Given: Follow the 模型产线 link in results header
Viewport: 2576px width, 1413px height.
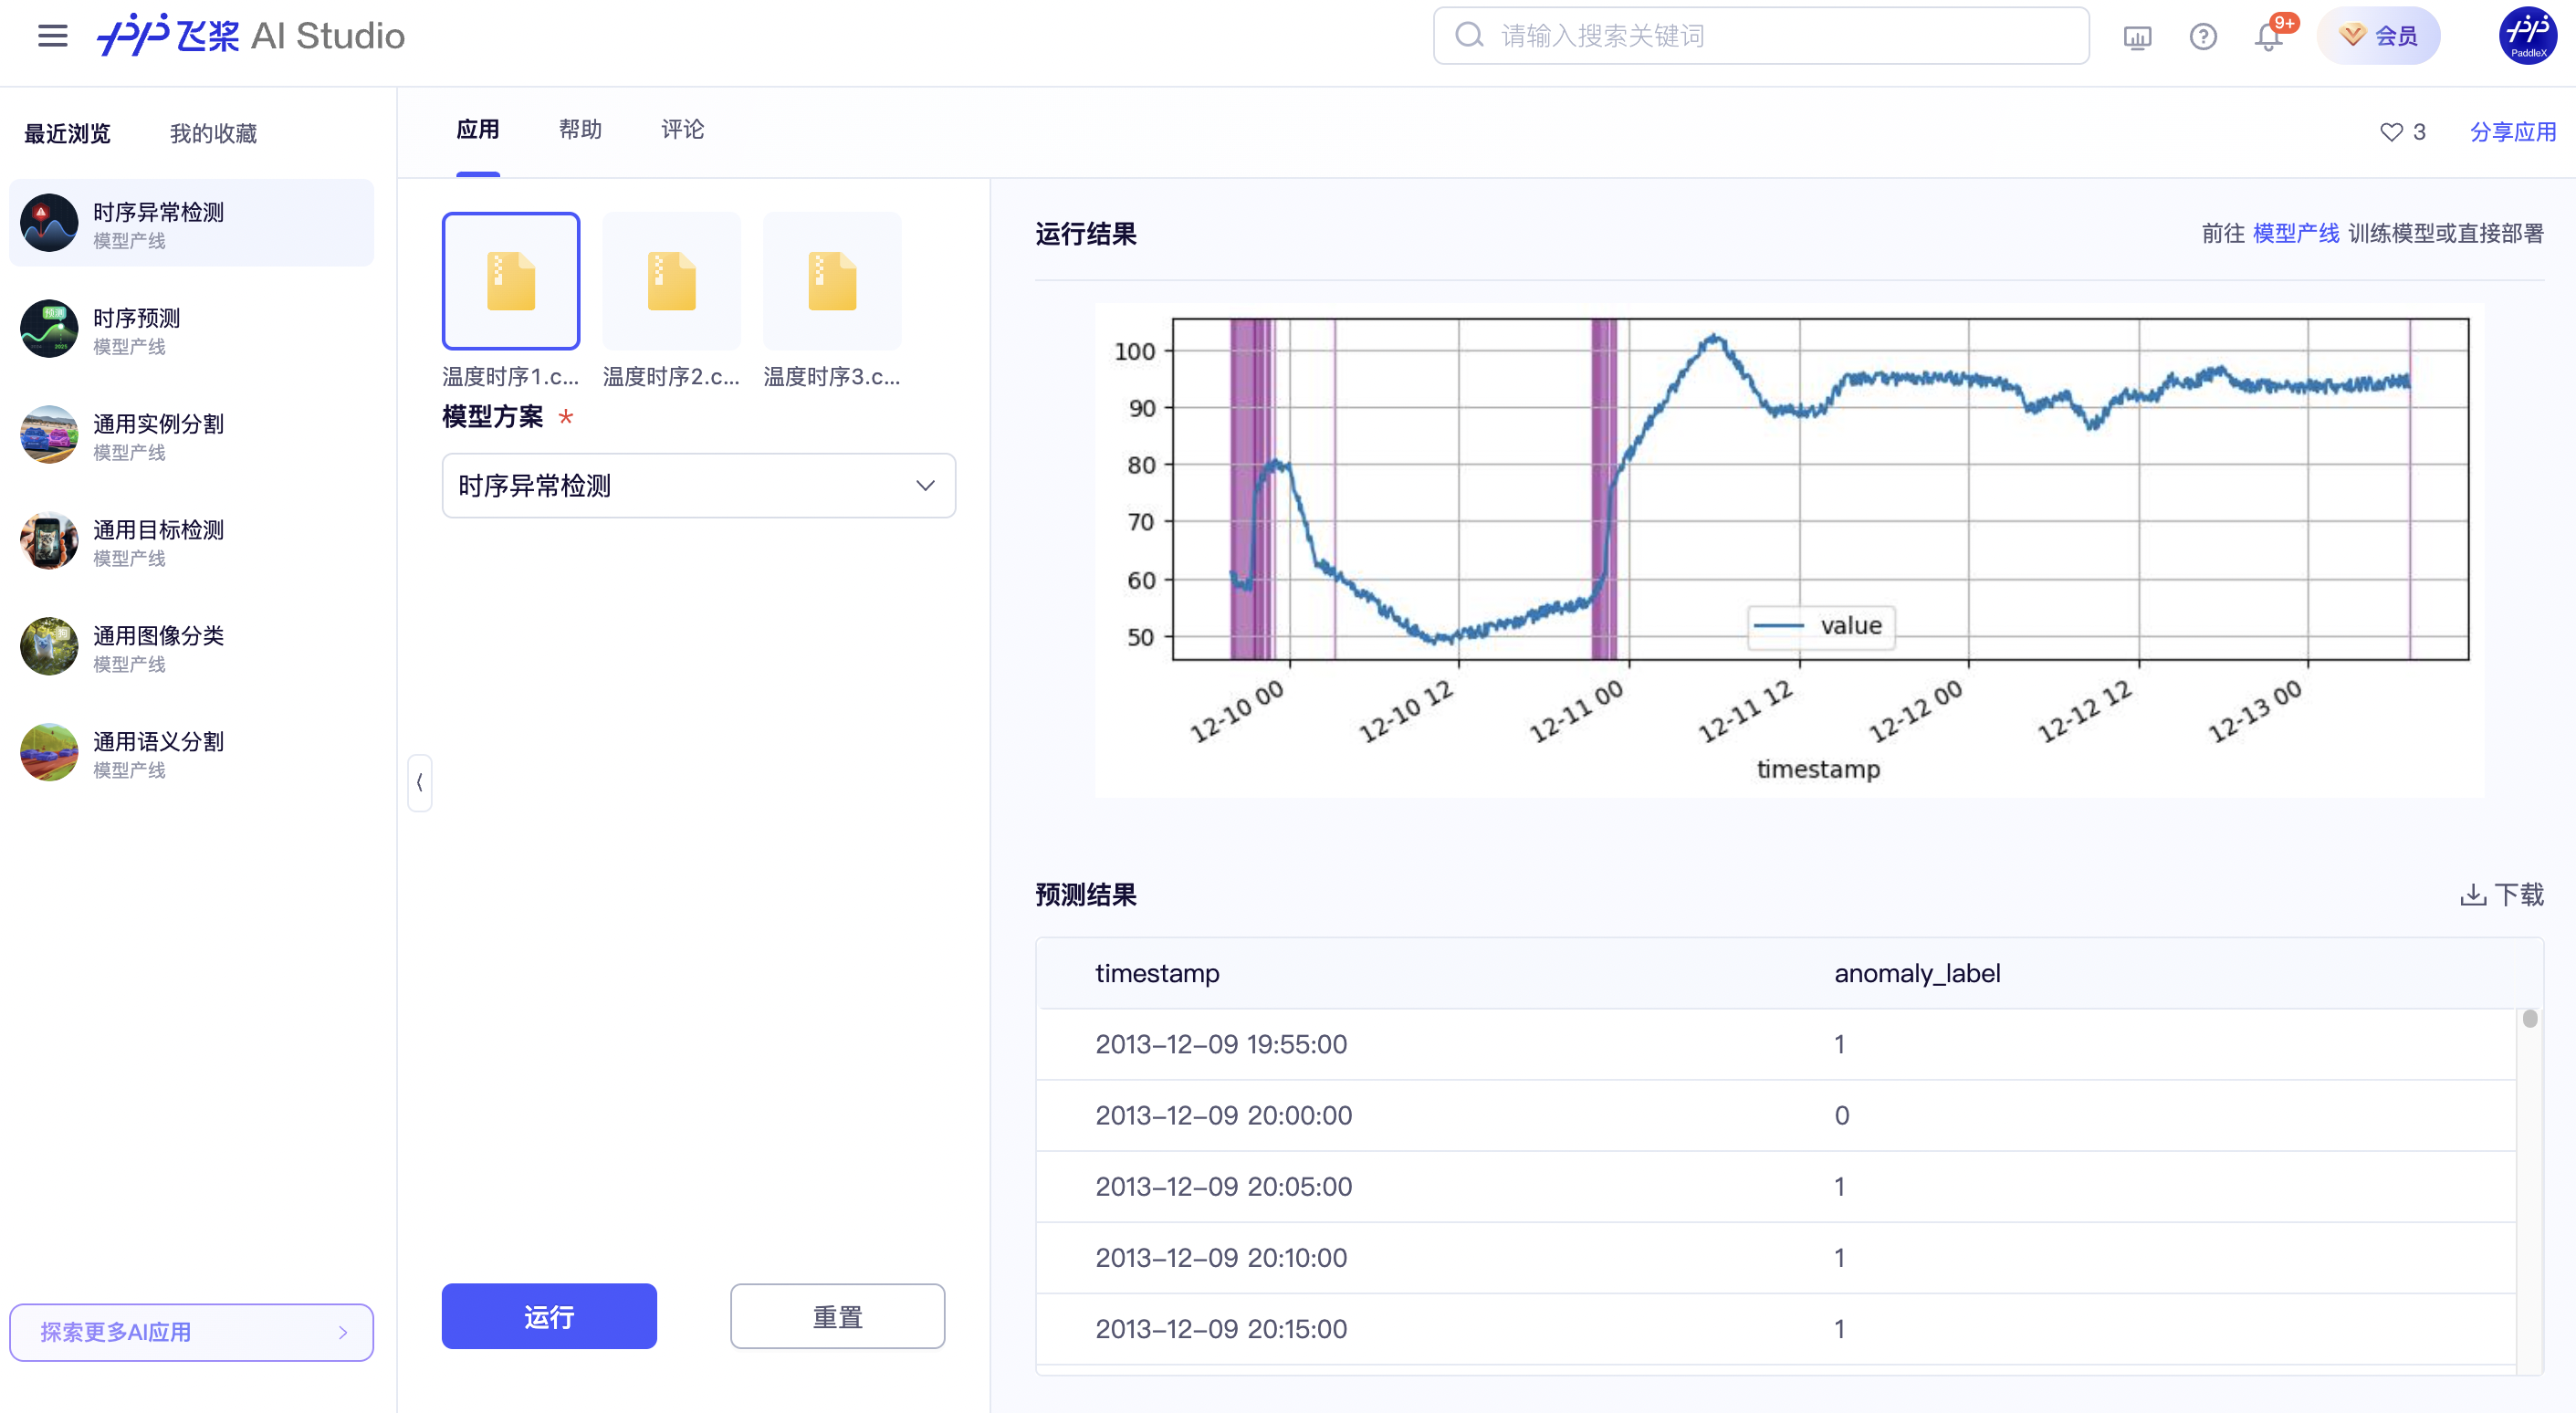Looking at the screenshot, I should (x=2295, y=234).
